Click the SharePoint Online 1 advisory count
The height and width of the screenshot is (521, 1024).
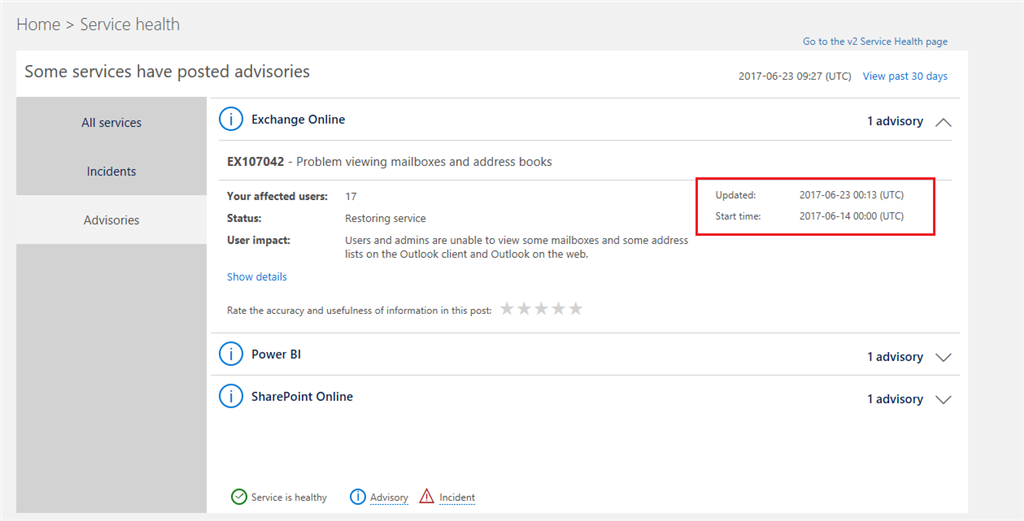(895, 400)
